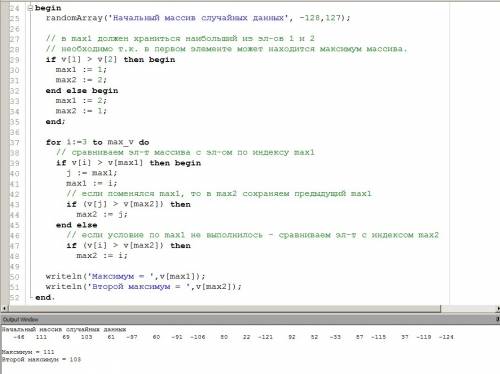Click the horizontal scrollbar thumb under the code editor
The image size is (500, 374).
click(x=224, y=309)
